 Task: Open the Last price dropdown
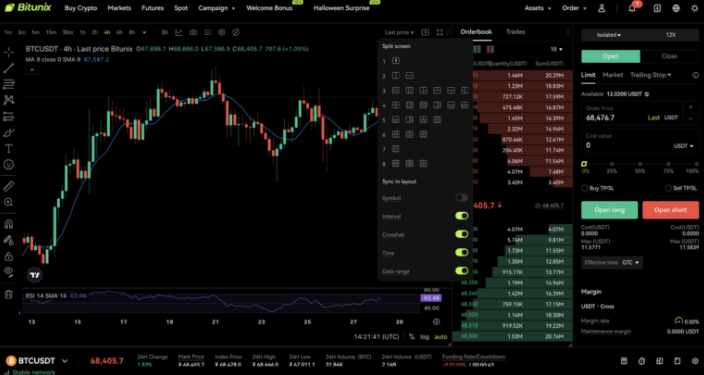[x=399, y=32]
